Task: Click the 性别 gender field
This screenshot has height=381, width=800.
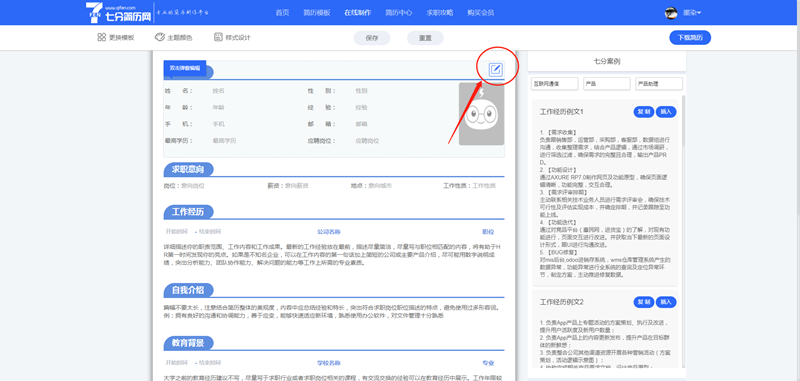Action: (361, 91)
